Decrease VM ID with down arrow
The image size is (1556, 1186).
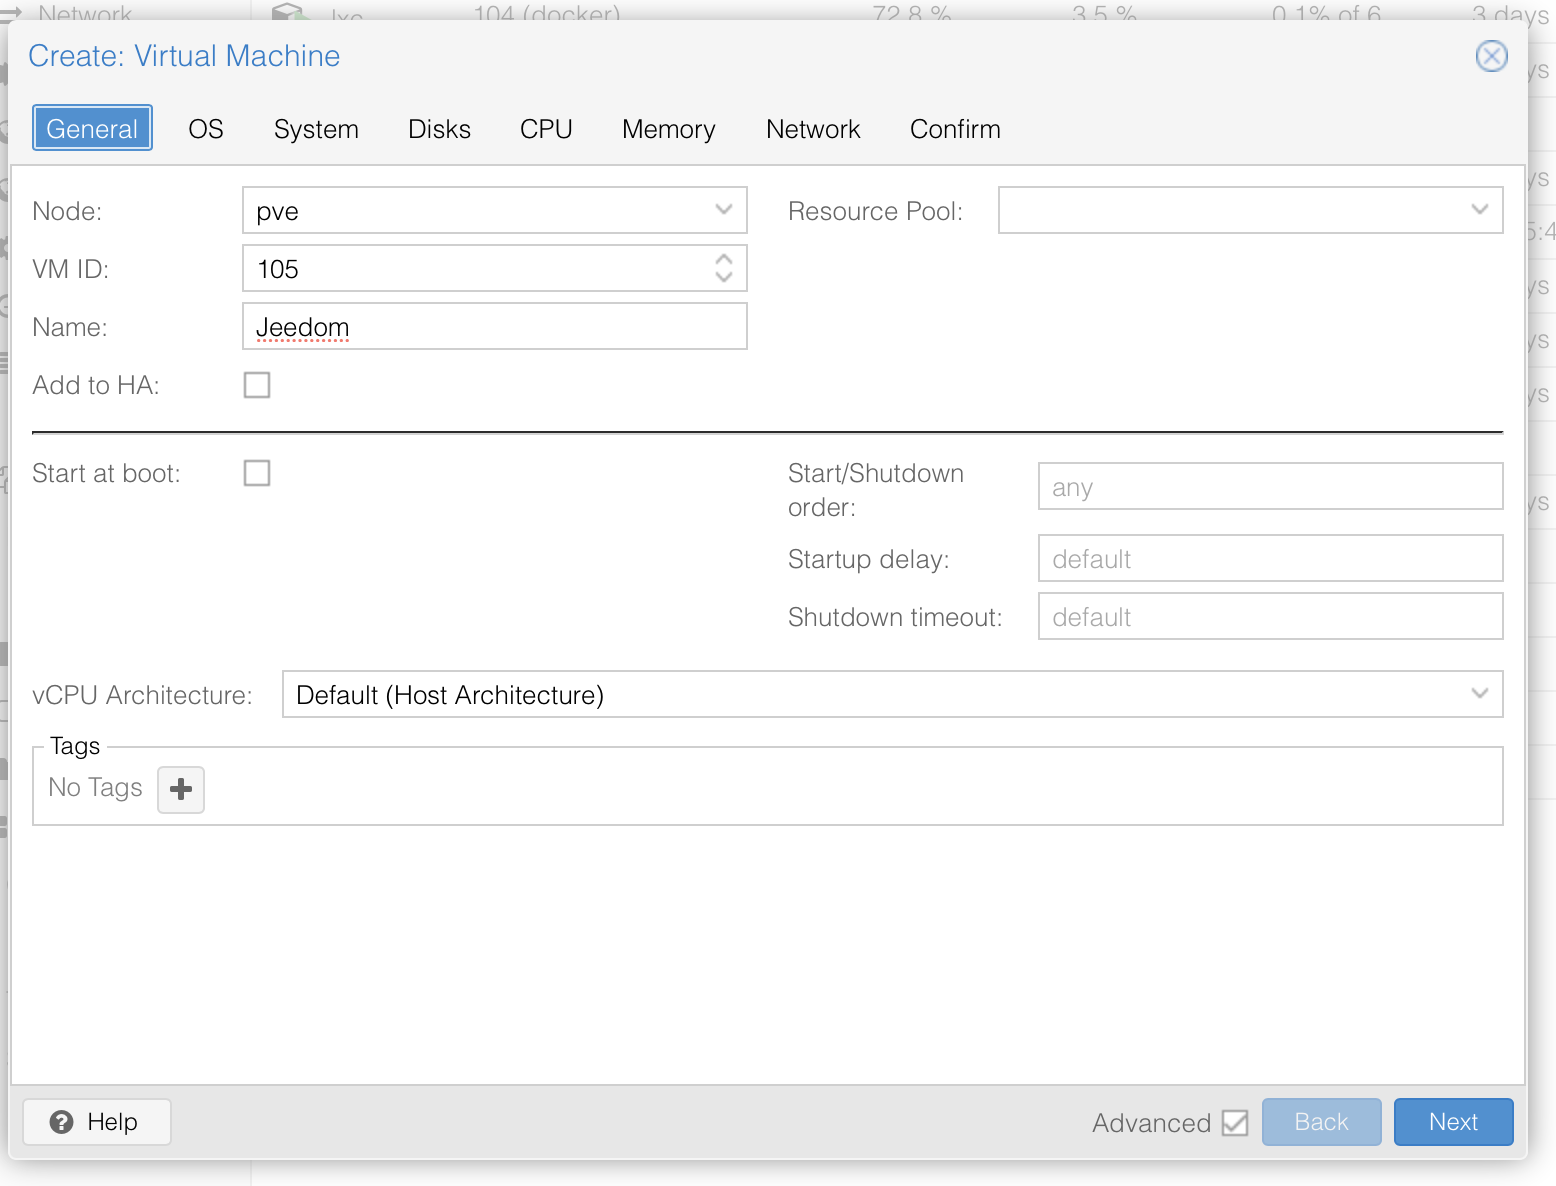tap(724, 277)
